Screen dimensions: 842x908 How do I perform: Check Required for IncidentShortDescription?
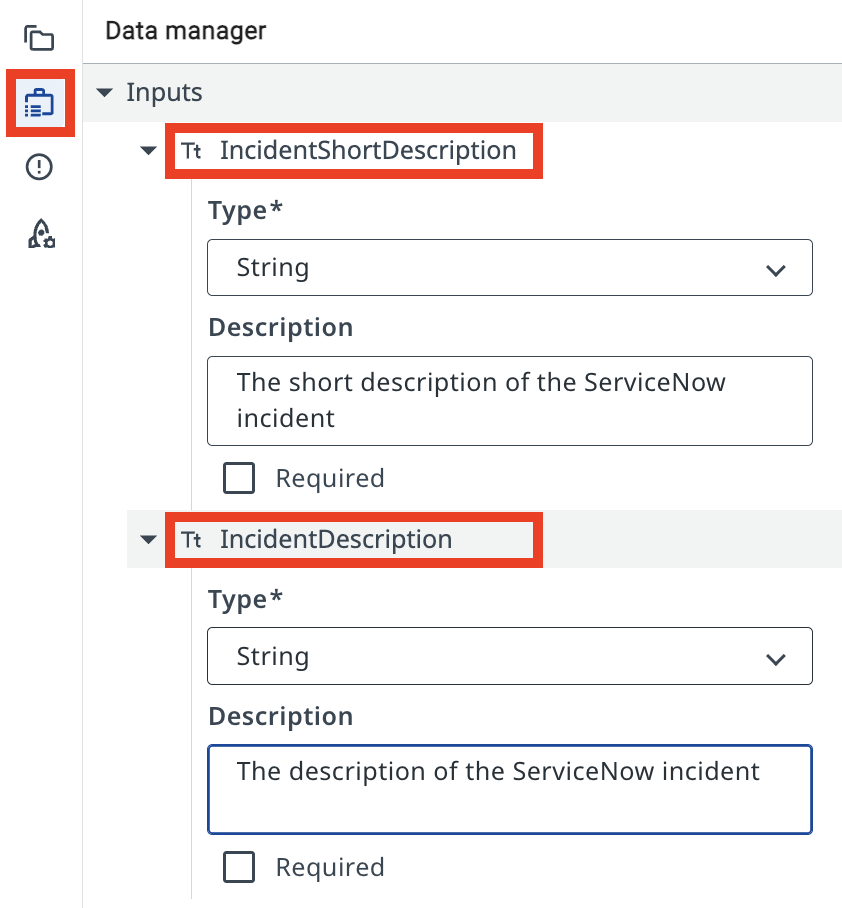tap(239, 478)
